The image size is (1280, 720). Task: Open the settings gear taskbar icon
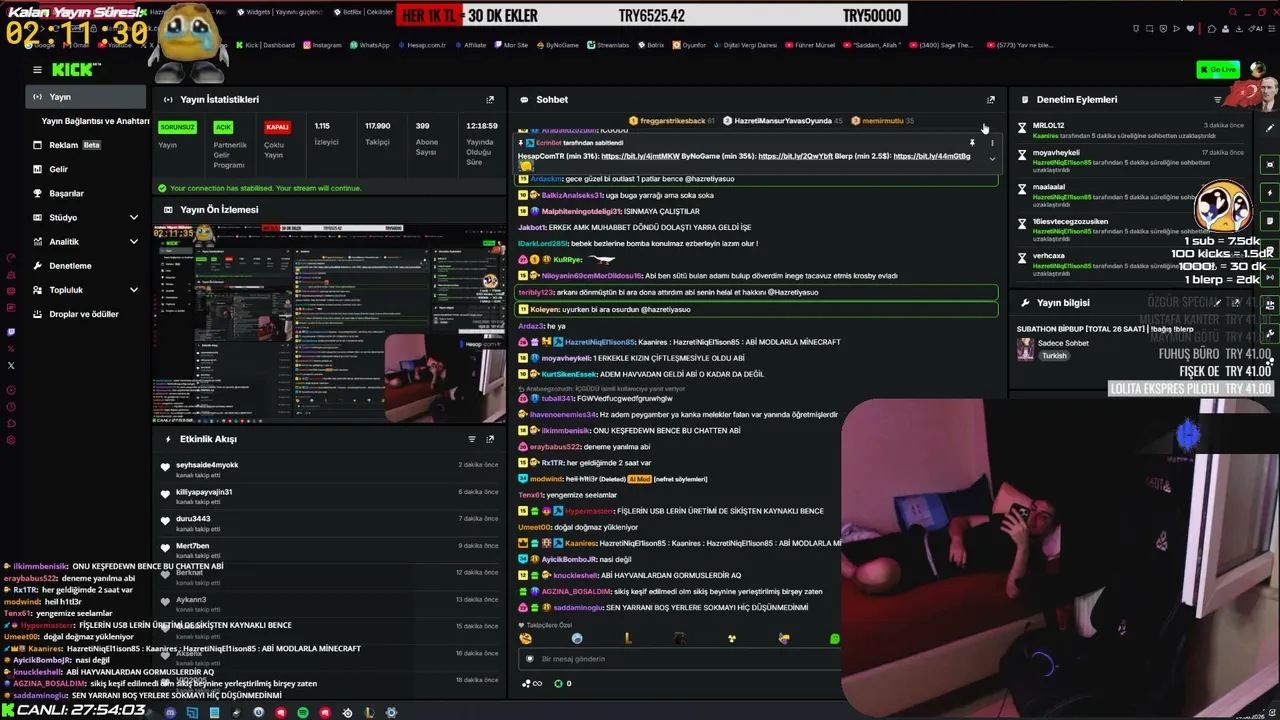tap(391, 712)
